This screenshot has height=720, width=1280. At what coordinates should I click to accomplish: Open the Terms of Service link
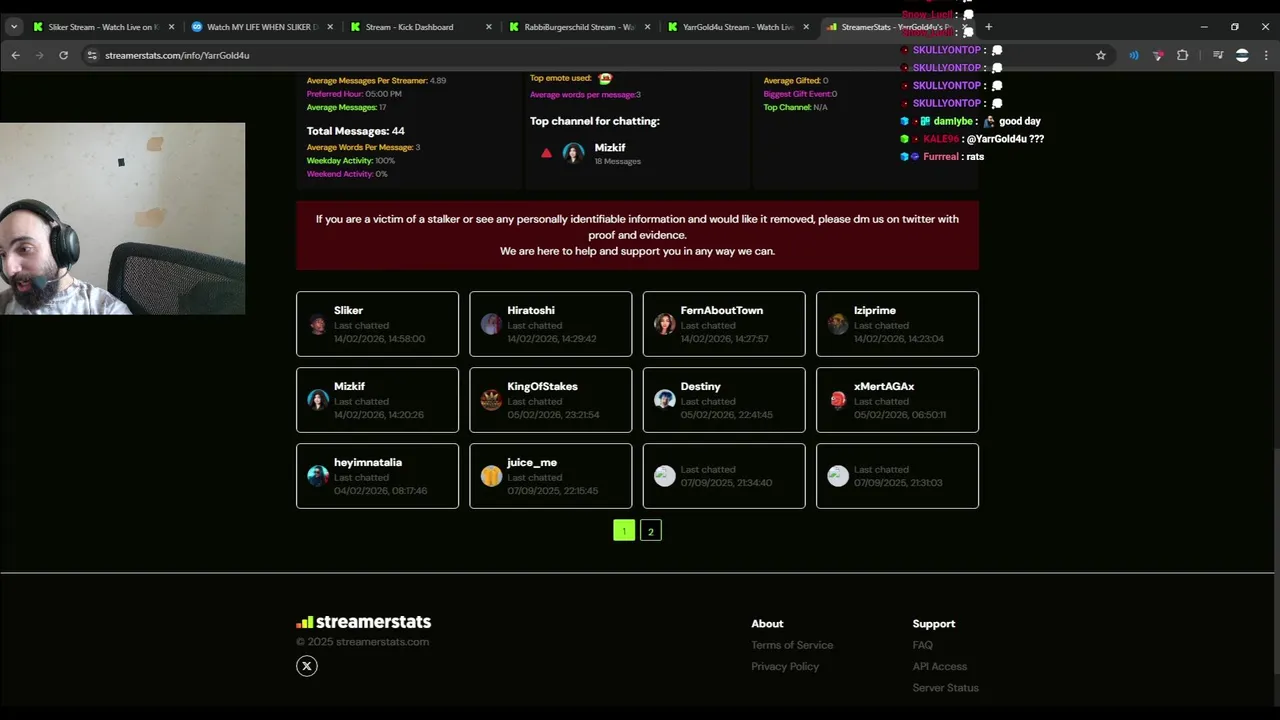(792, 645)
